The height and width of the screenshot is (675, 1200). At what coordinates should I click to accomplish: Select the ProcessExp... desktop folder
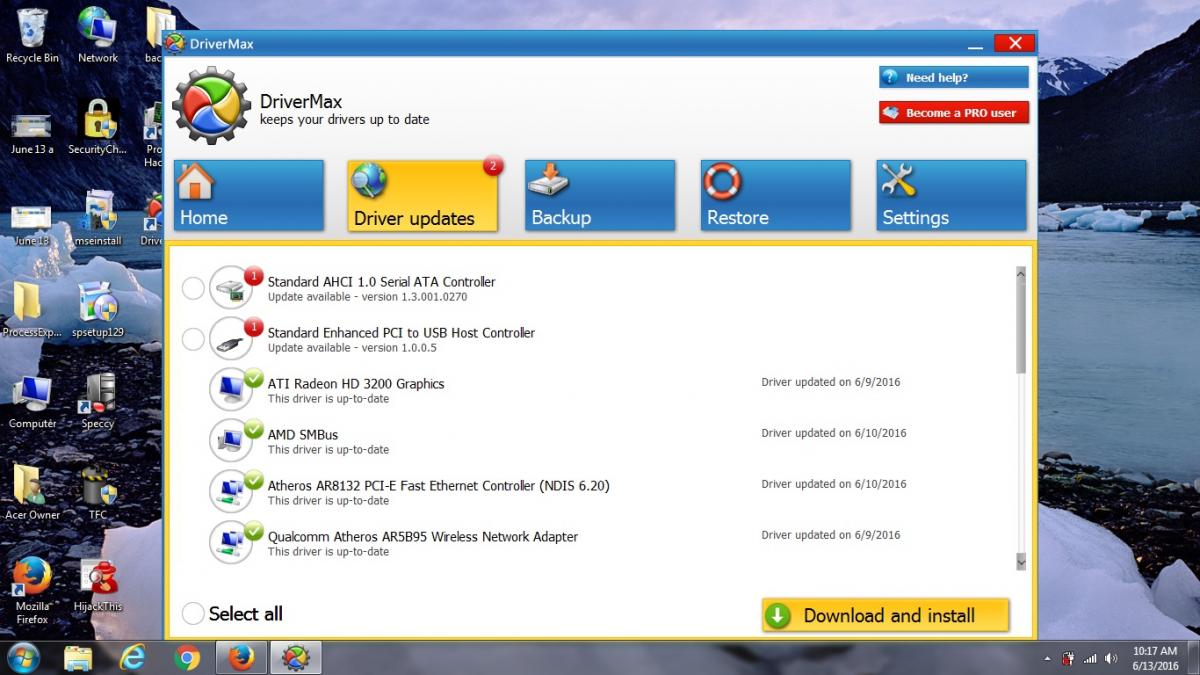32,310
